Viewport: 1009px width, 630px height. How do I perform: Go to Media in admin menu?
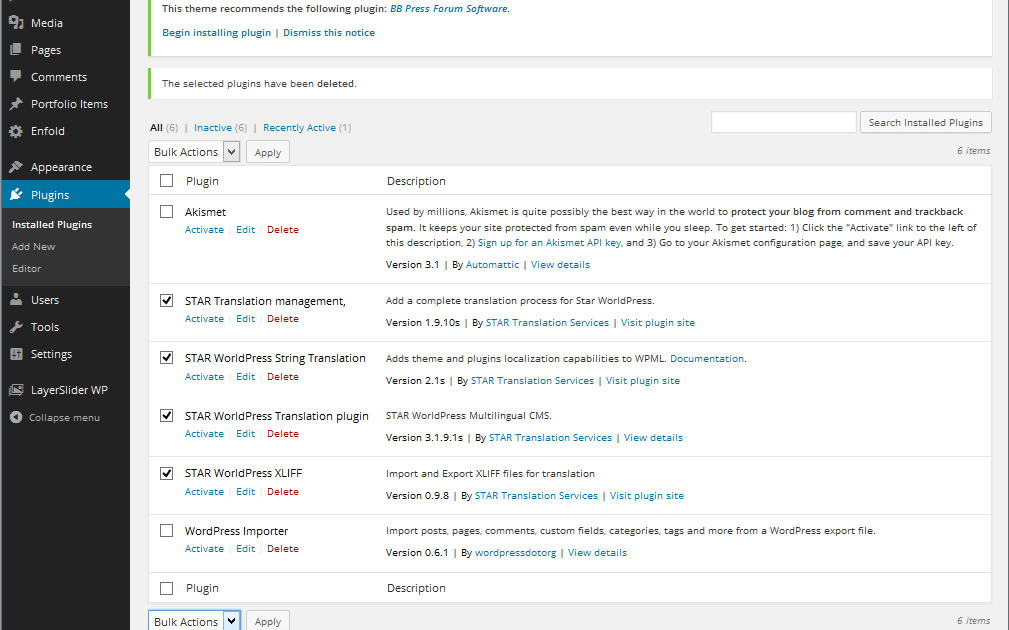pyautogui.click(x=47, y=23)
